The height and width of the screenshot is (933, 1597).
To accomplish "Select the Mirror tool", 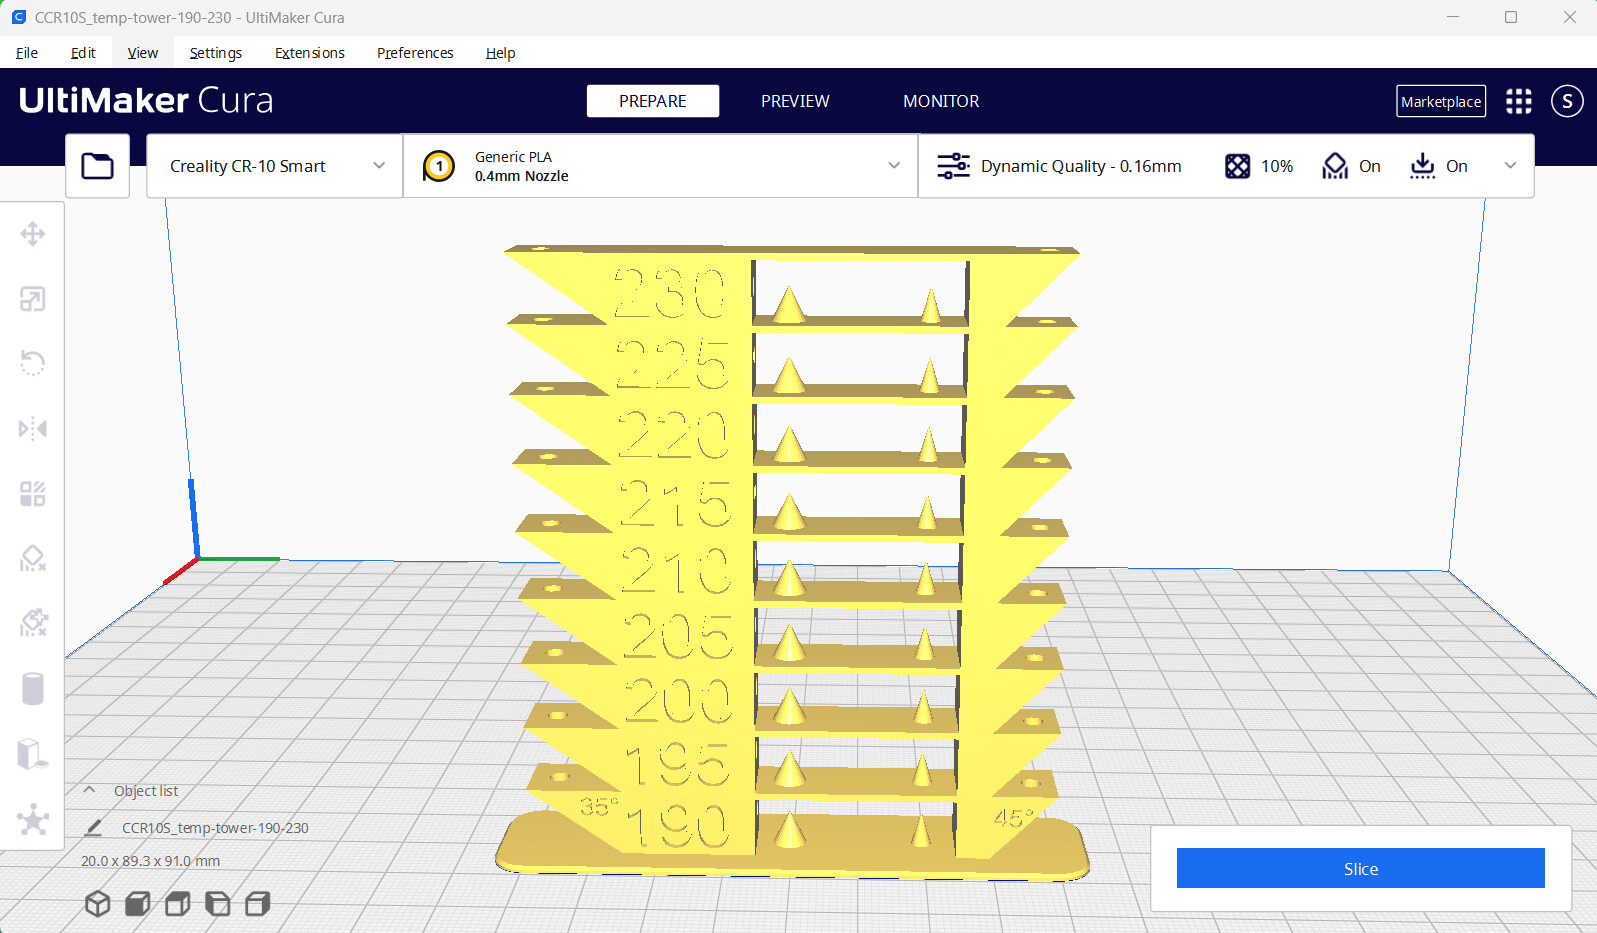I will [x=32, y=429].
